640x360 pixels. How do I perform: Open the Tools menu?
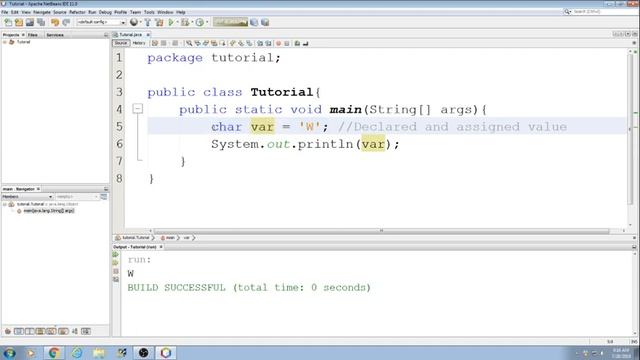(x=149, y=12)
